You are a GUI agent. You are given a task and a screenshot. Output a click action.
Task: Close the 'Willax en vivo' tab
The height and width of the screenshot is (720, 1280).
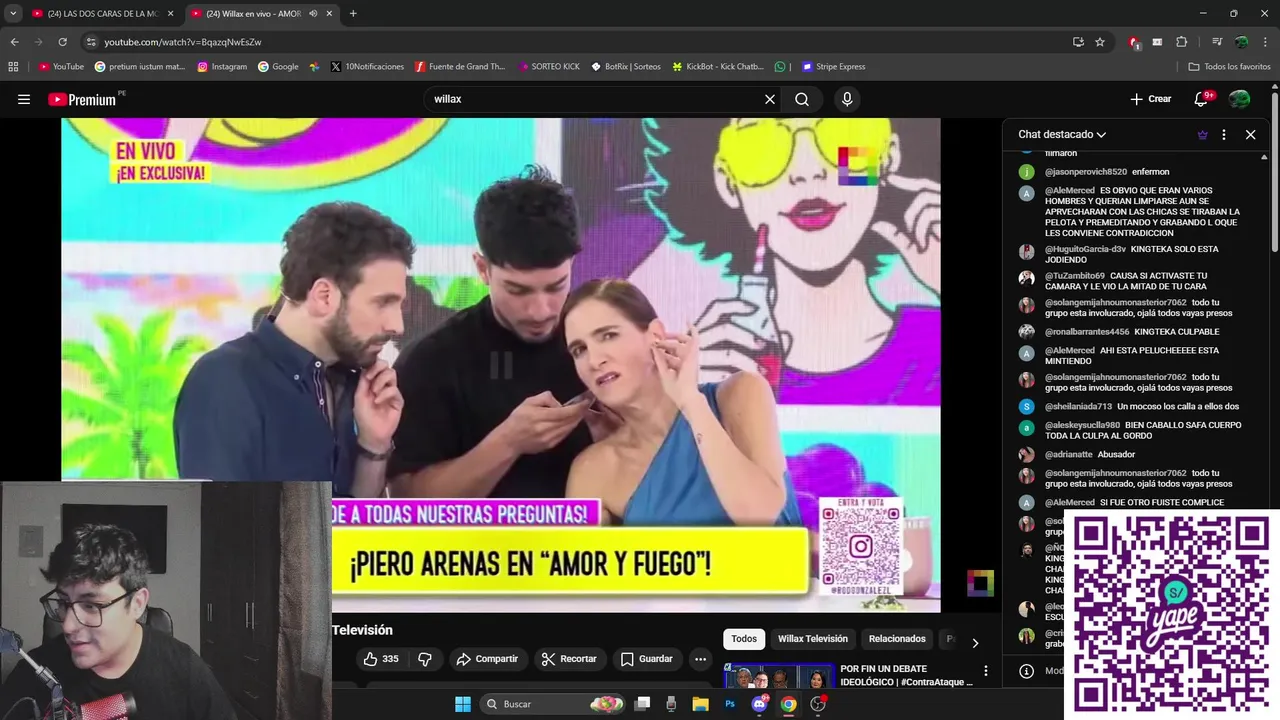coord(329,14)
